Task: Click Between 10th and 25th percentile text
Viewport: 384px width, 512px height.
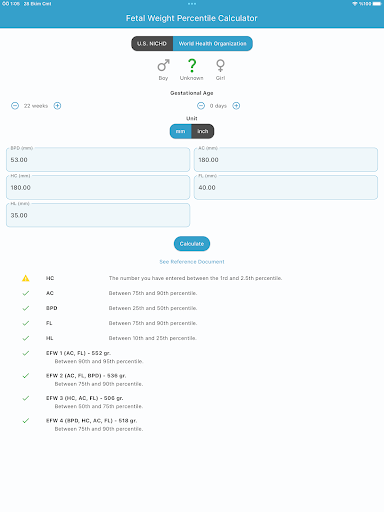Action: (153, 338)
